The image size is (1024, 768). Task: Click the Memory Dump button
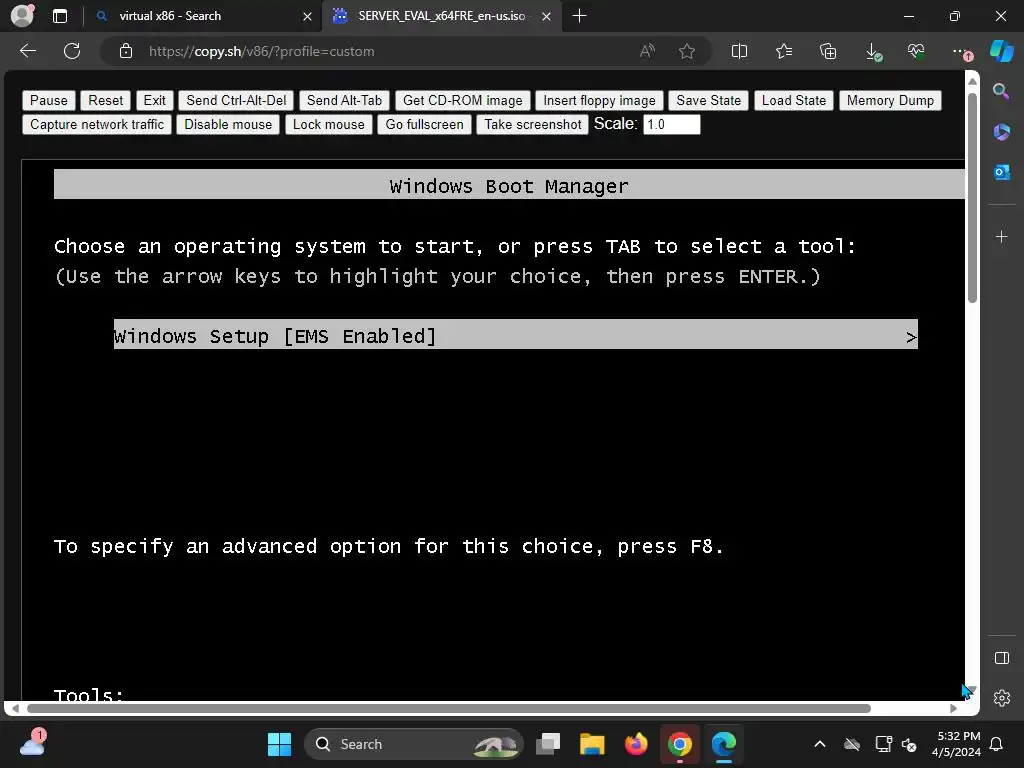[x=890, y=101]
